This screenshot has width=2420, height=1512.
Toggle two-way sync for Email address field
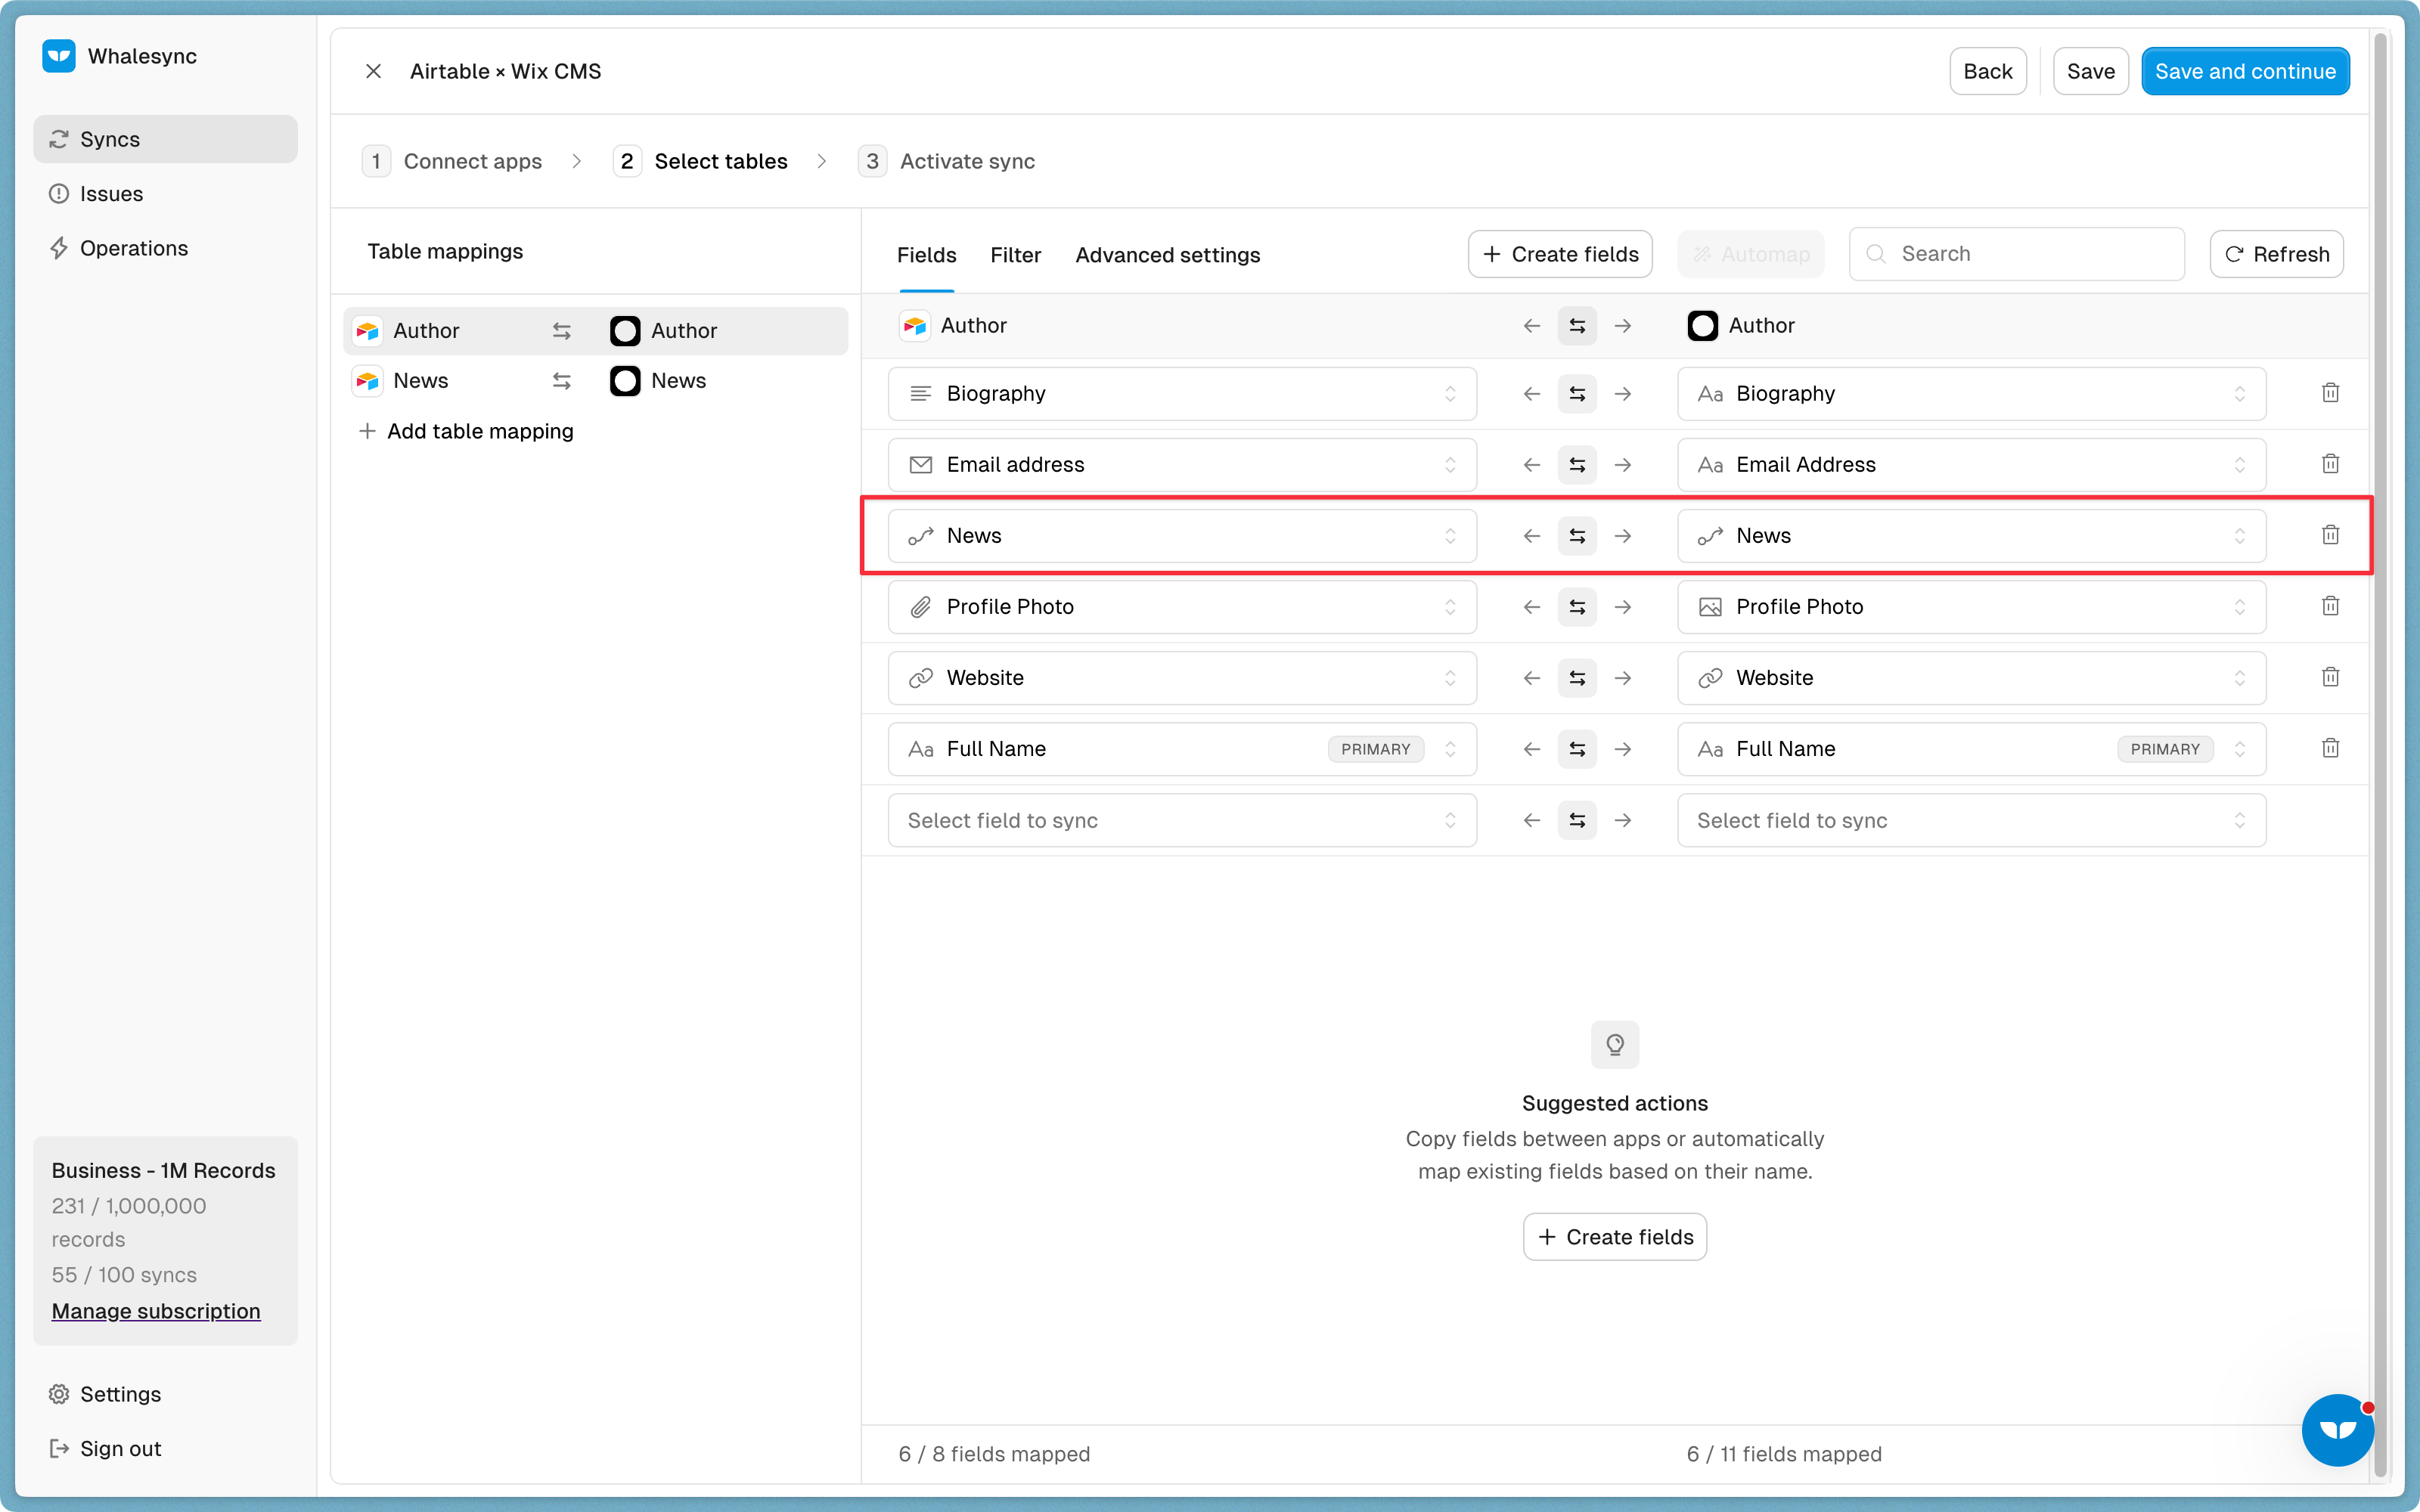1577,465
